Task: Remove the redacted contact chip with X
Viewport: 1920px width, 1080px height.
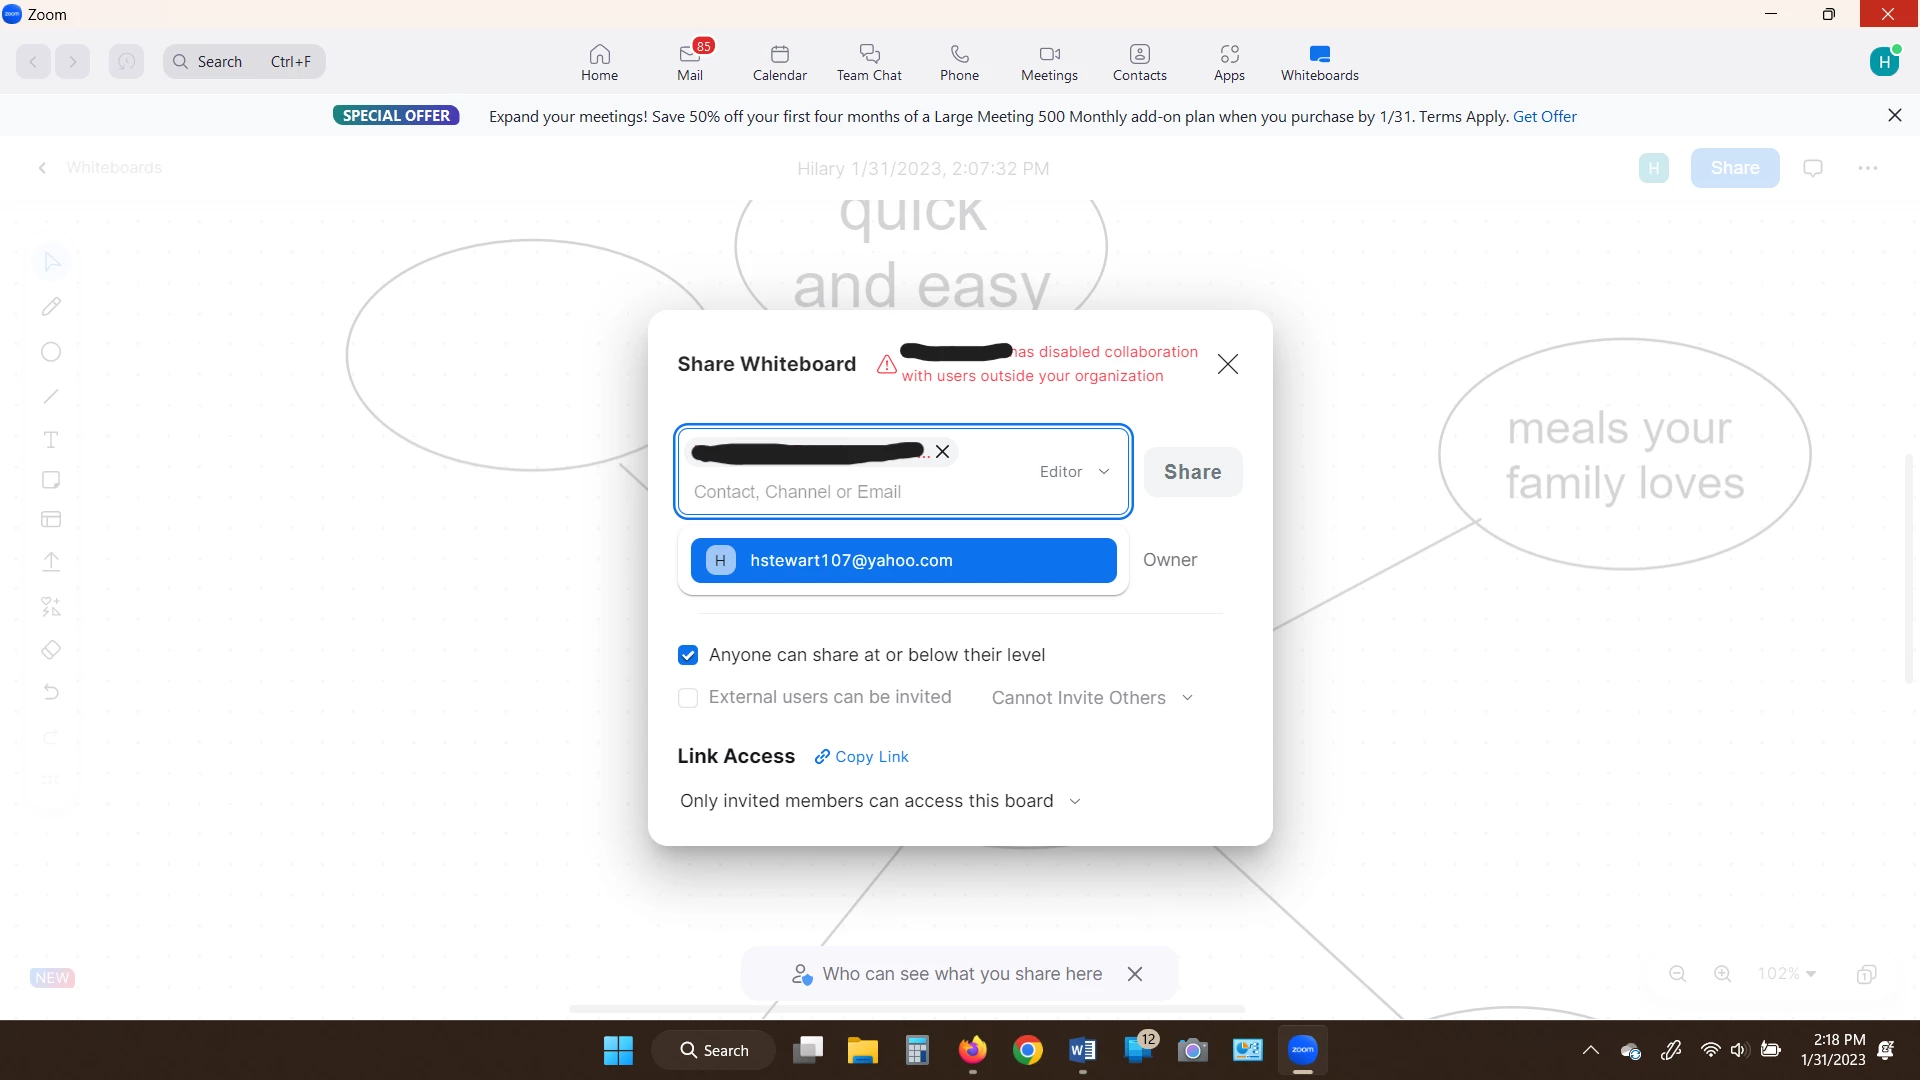Action: tap(942, 452)
